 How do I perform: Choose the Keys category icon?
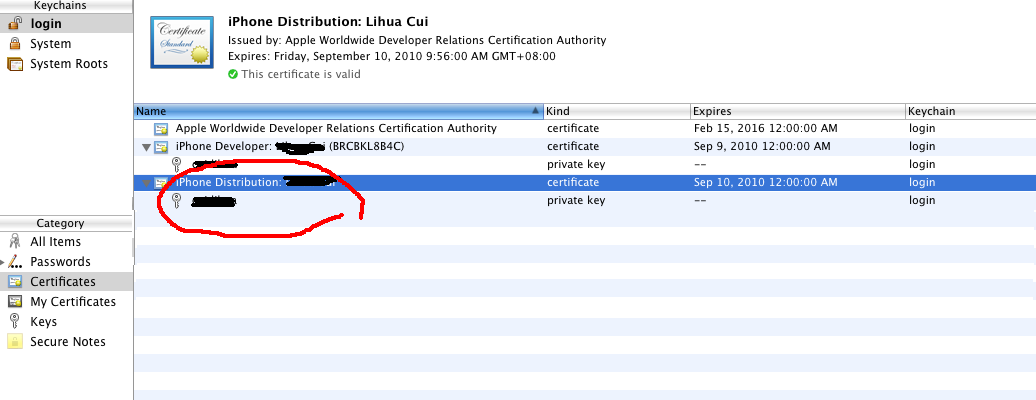pyautogui.click(x=15, y=322)
